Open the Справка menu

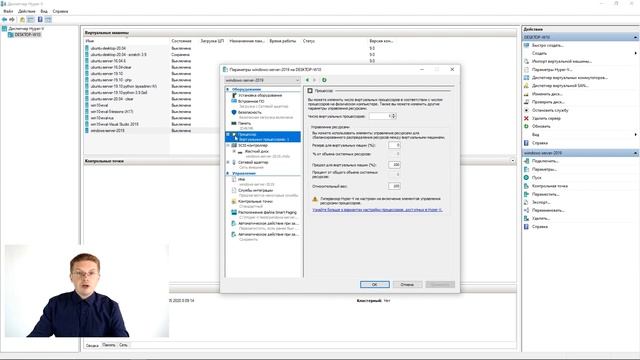point(60,11)
